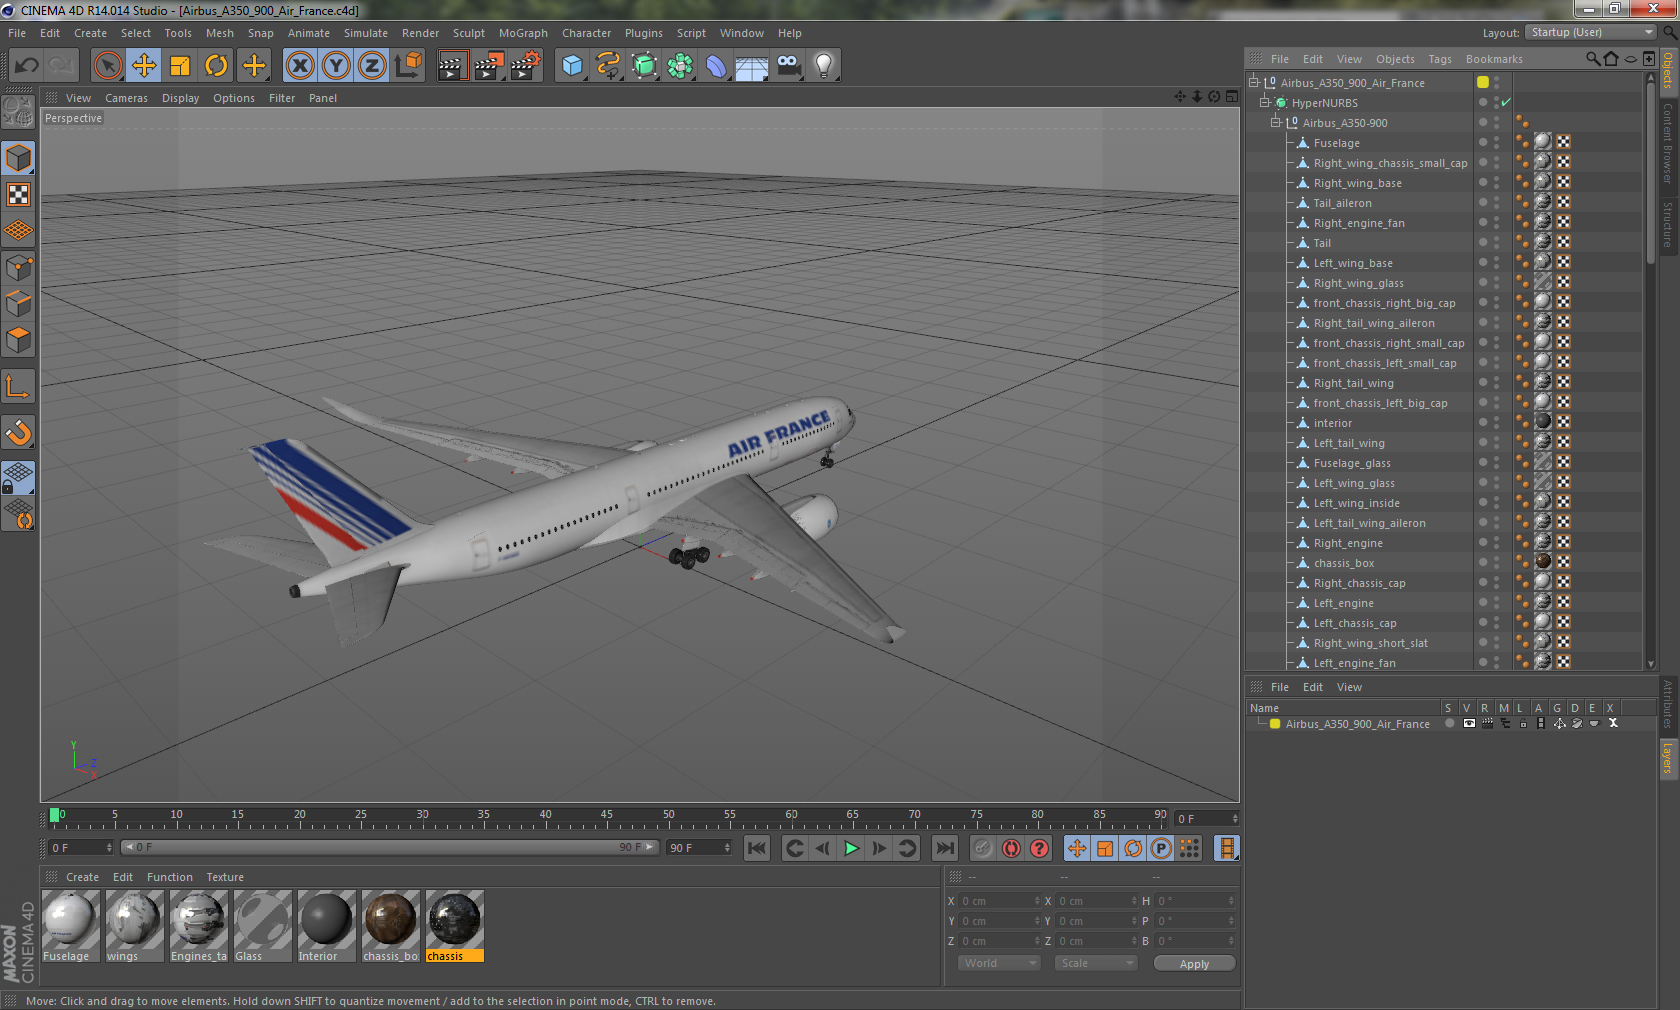Open the viewport Cameras menu
The height and width of the screenshot is (1010, 1680).
click(x=126, y=98)
